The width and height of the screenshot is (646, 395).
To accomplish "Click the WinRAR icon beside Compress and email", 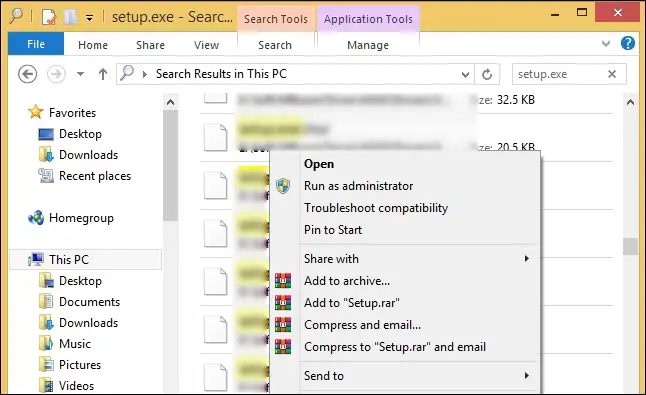I will point(283,325).
